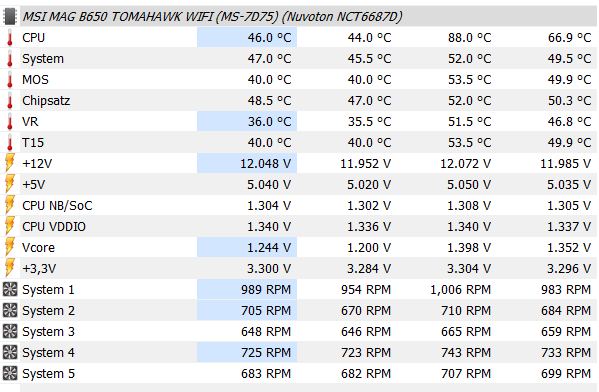
Task: Select the +3,3V voltage label
Action: [39, 269]
